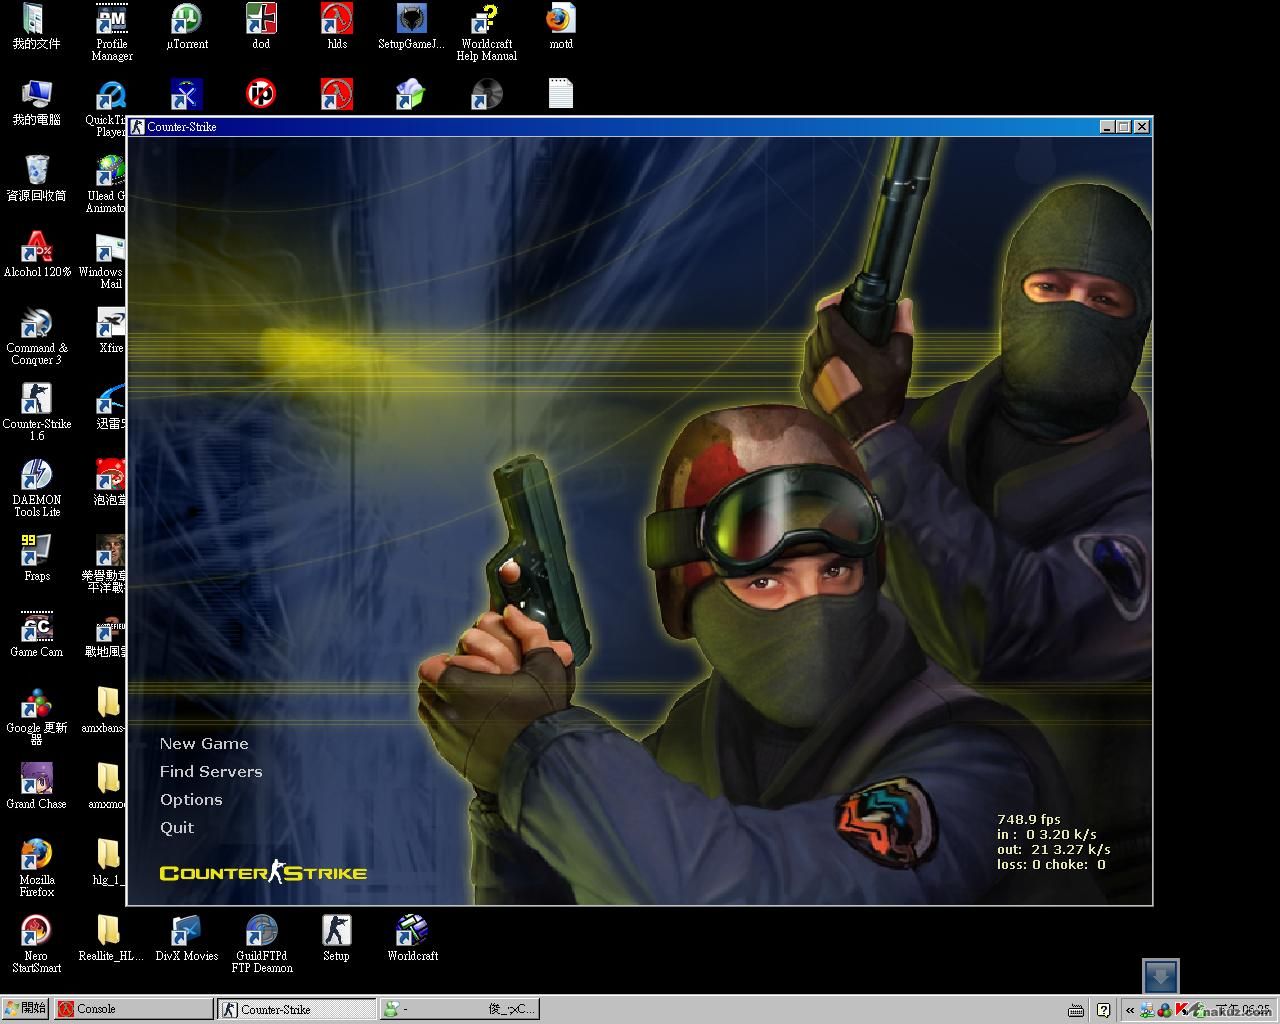Expand hidden system tray icons chevron
Viewport: 1280px width, 1024px height.
pos(1129,1010)
